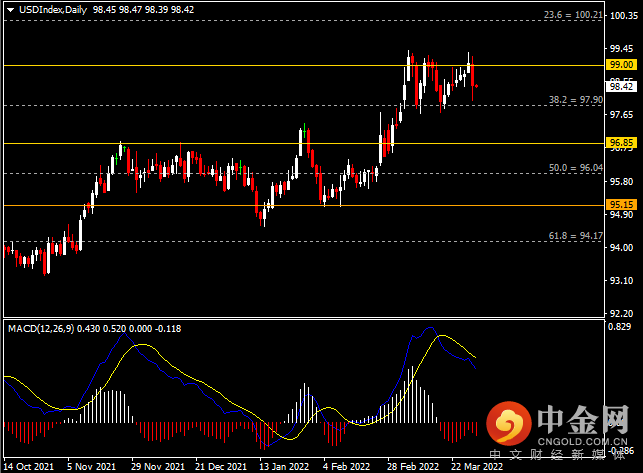Open the CNGOLD.COM.CN watermark link

[582, 442]
